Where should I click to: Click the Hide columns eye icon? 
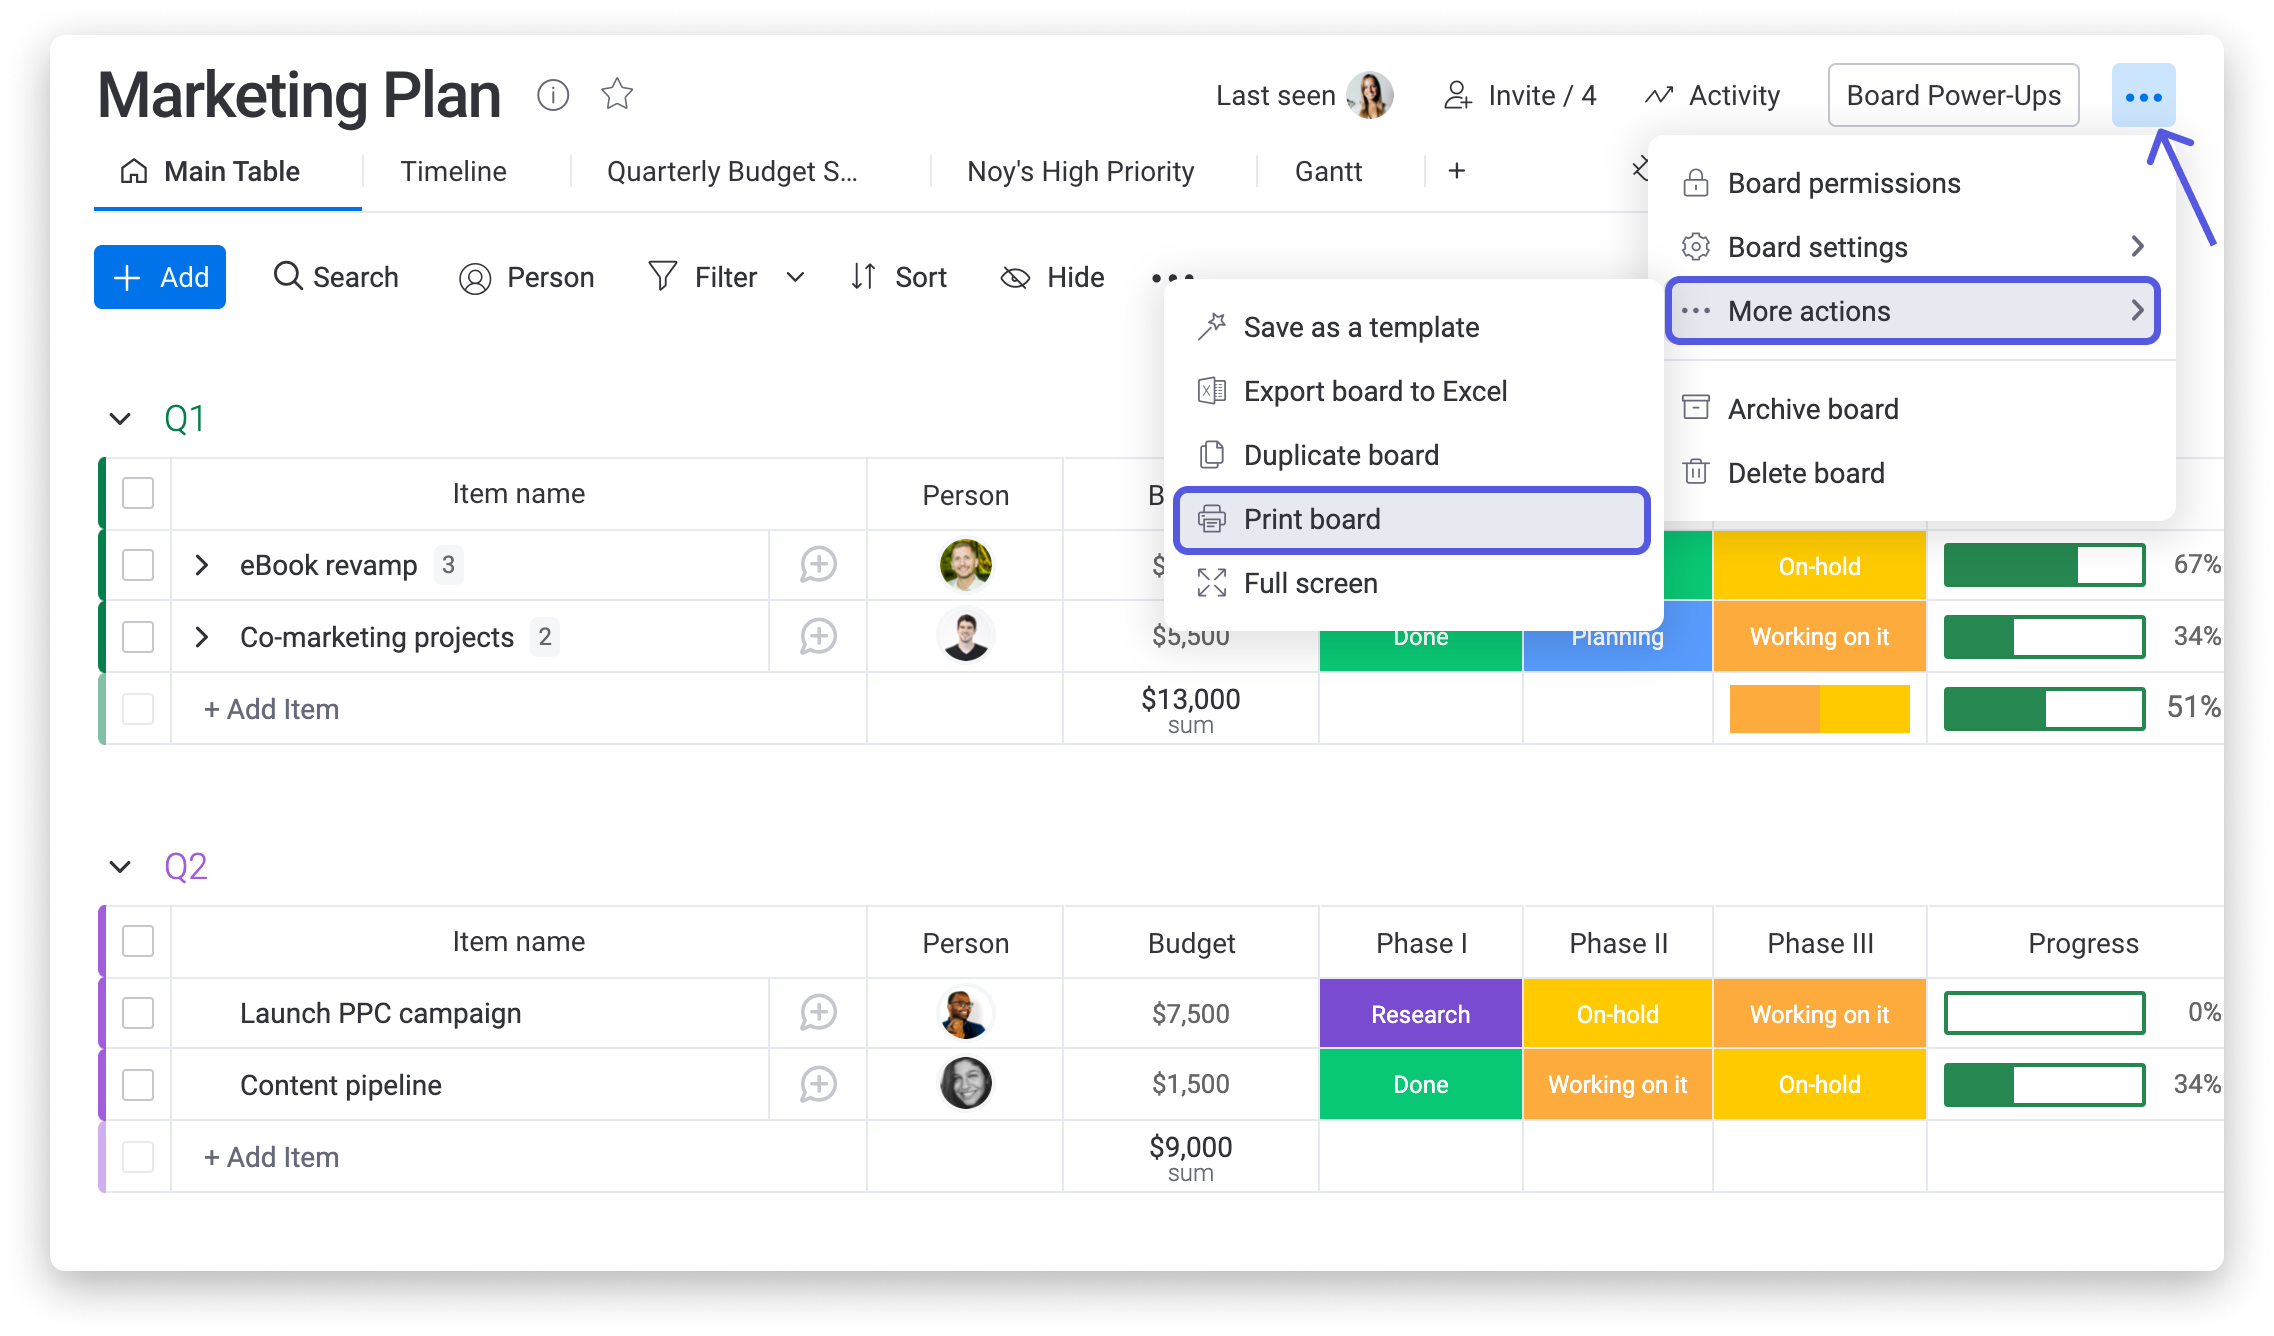click(x=1015, y=278)
